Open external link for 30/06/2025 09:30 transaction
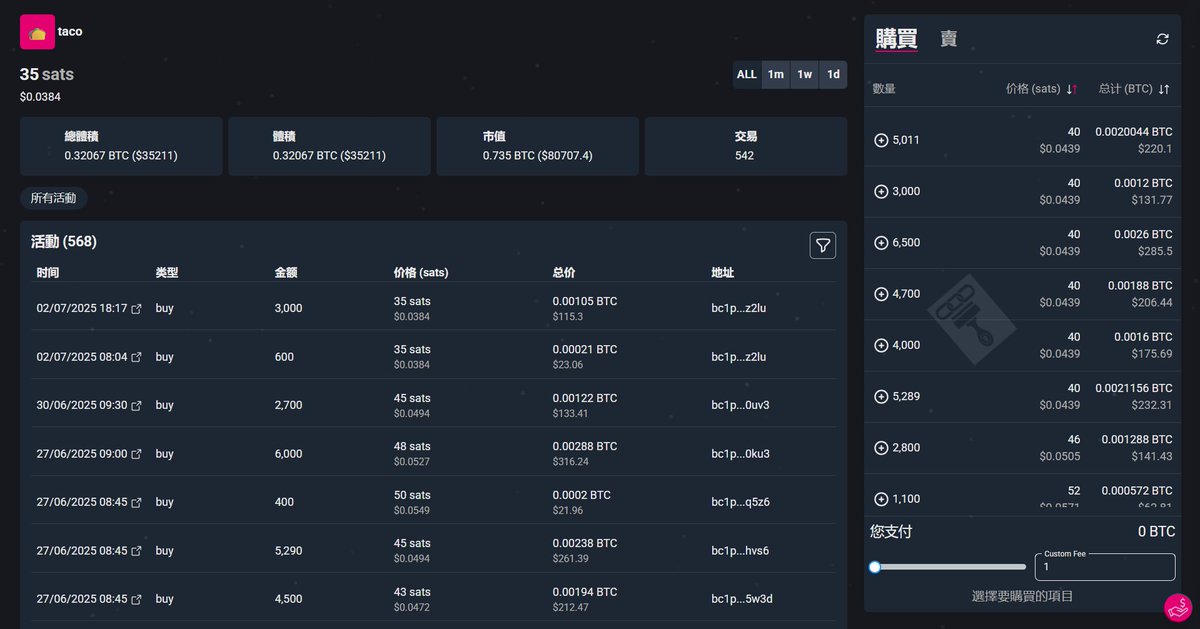The width and height of the screenshot is (1200, 629). 137,406
